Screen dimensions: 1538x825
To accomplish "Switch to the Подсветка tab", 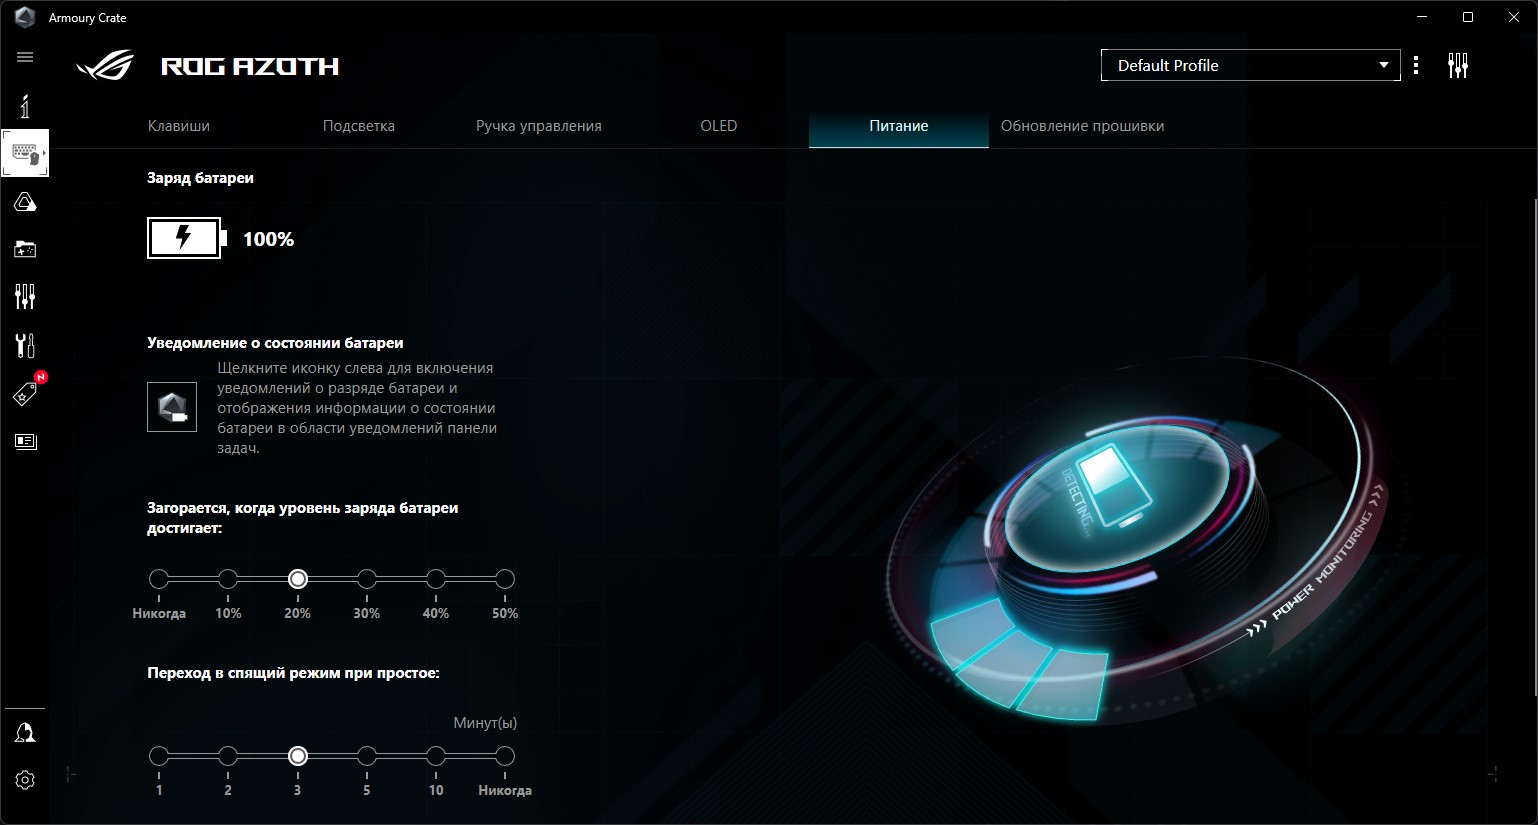I will coord(359,126).
